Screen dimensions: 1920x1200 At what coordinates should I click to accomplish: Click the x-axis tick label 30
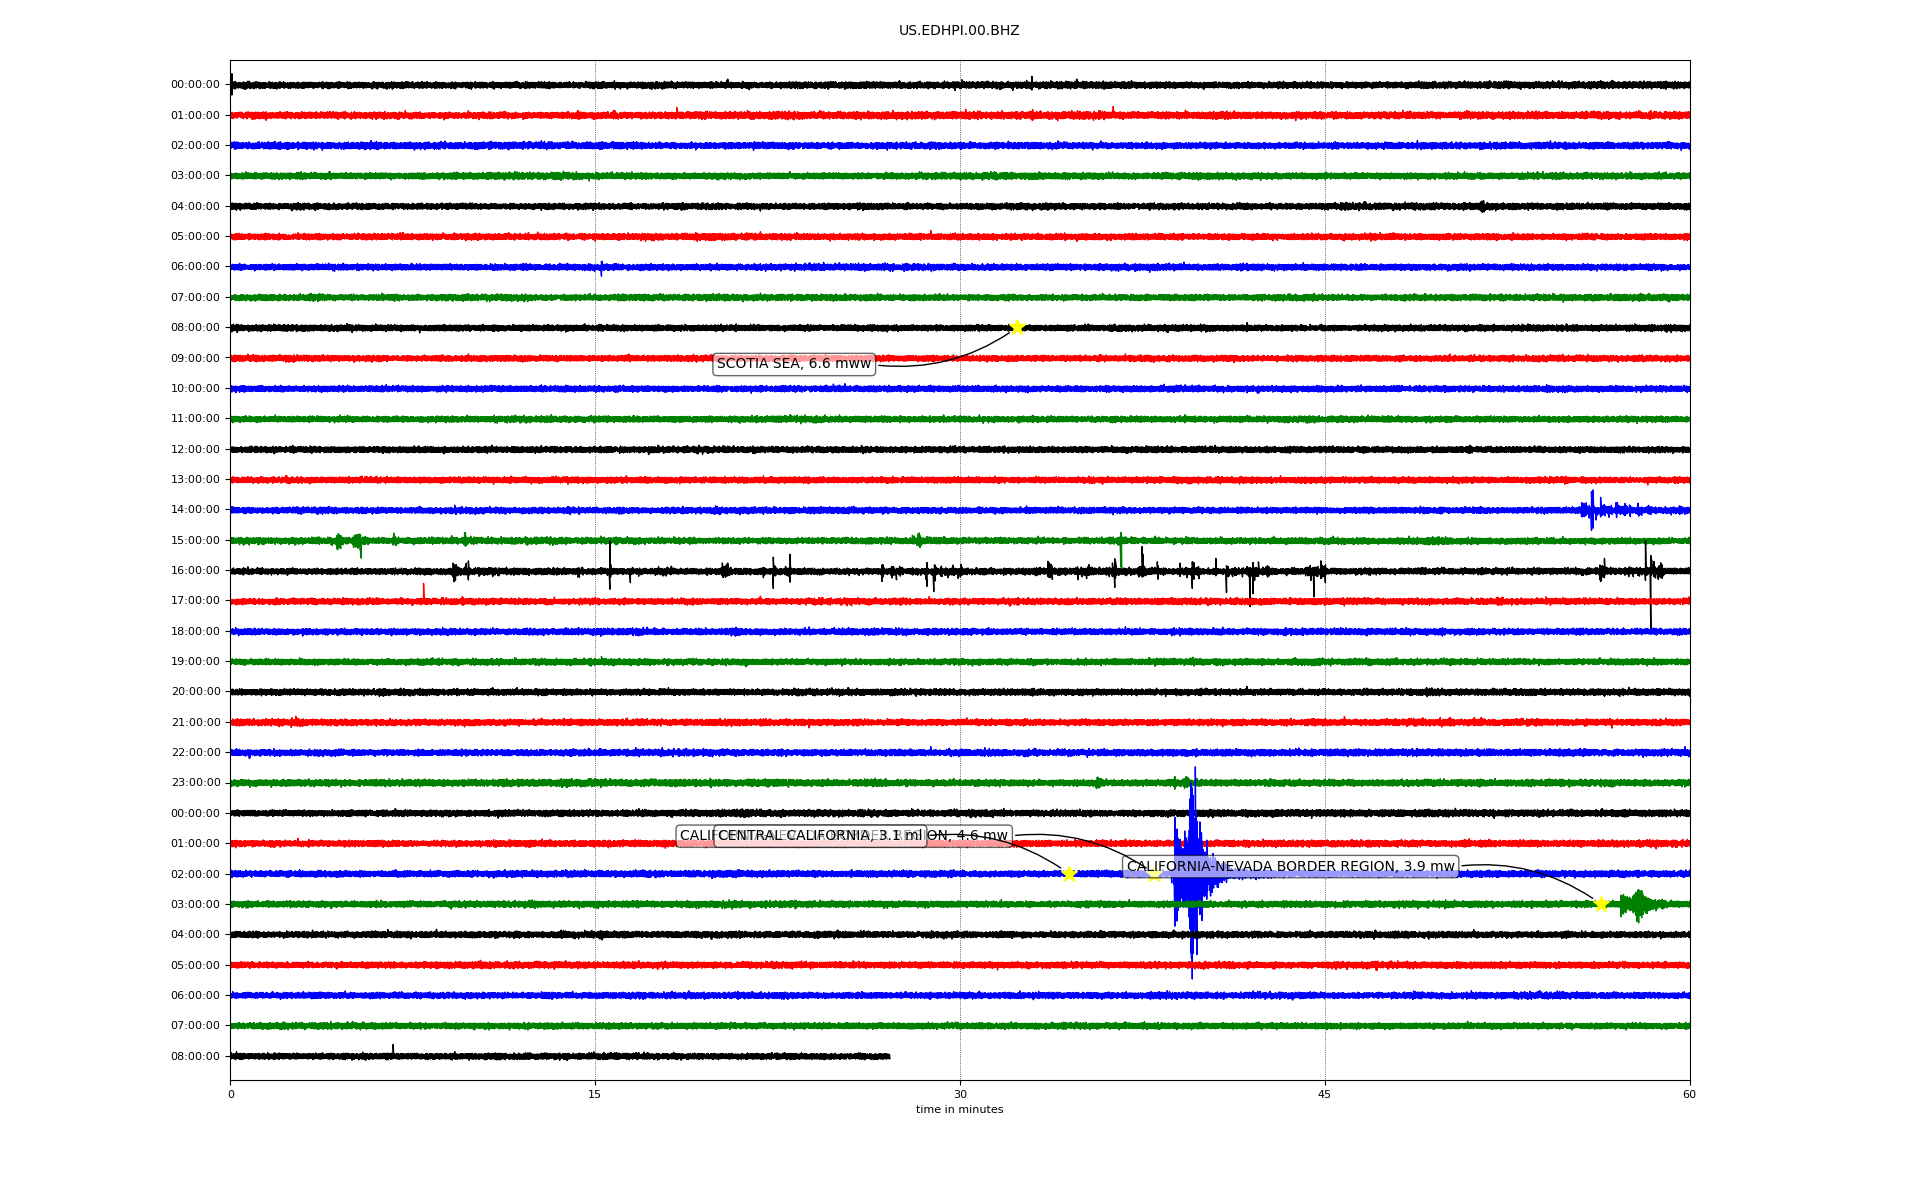tap(960, 1094)
